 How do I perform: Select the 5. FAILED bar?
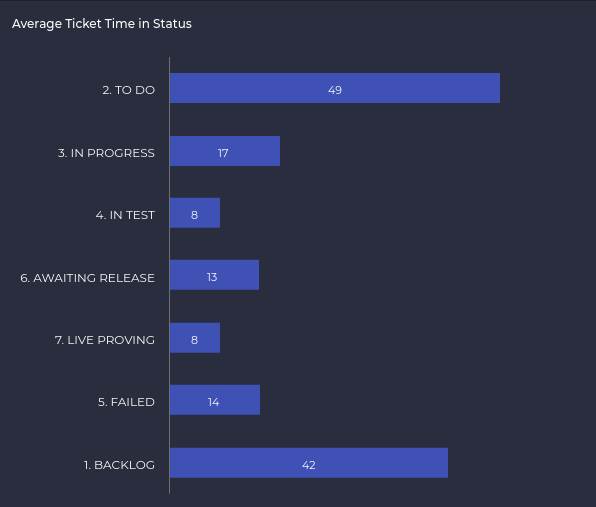(215, 400)
